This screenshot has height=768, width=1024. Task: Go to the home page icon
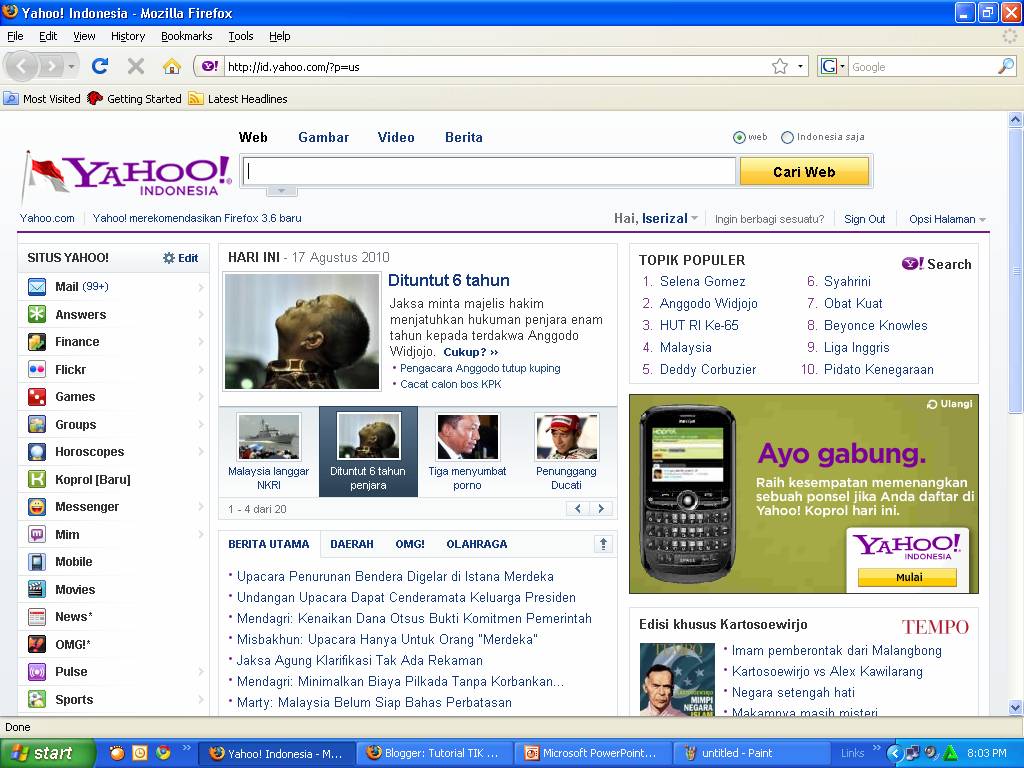pos(172,66)
